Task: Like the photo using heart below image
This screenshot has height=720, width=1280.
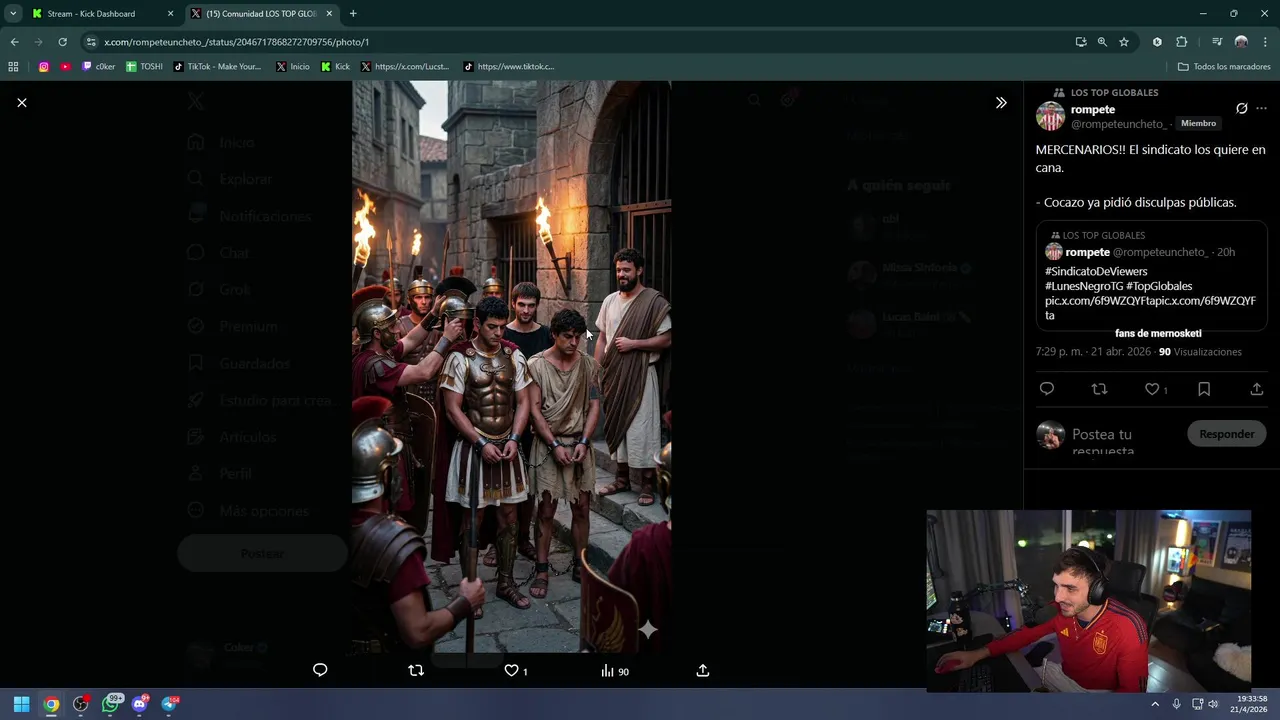Action: coord(512,670)
